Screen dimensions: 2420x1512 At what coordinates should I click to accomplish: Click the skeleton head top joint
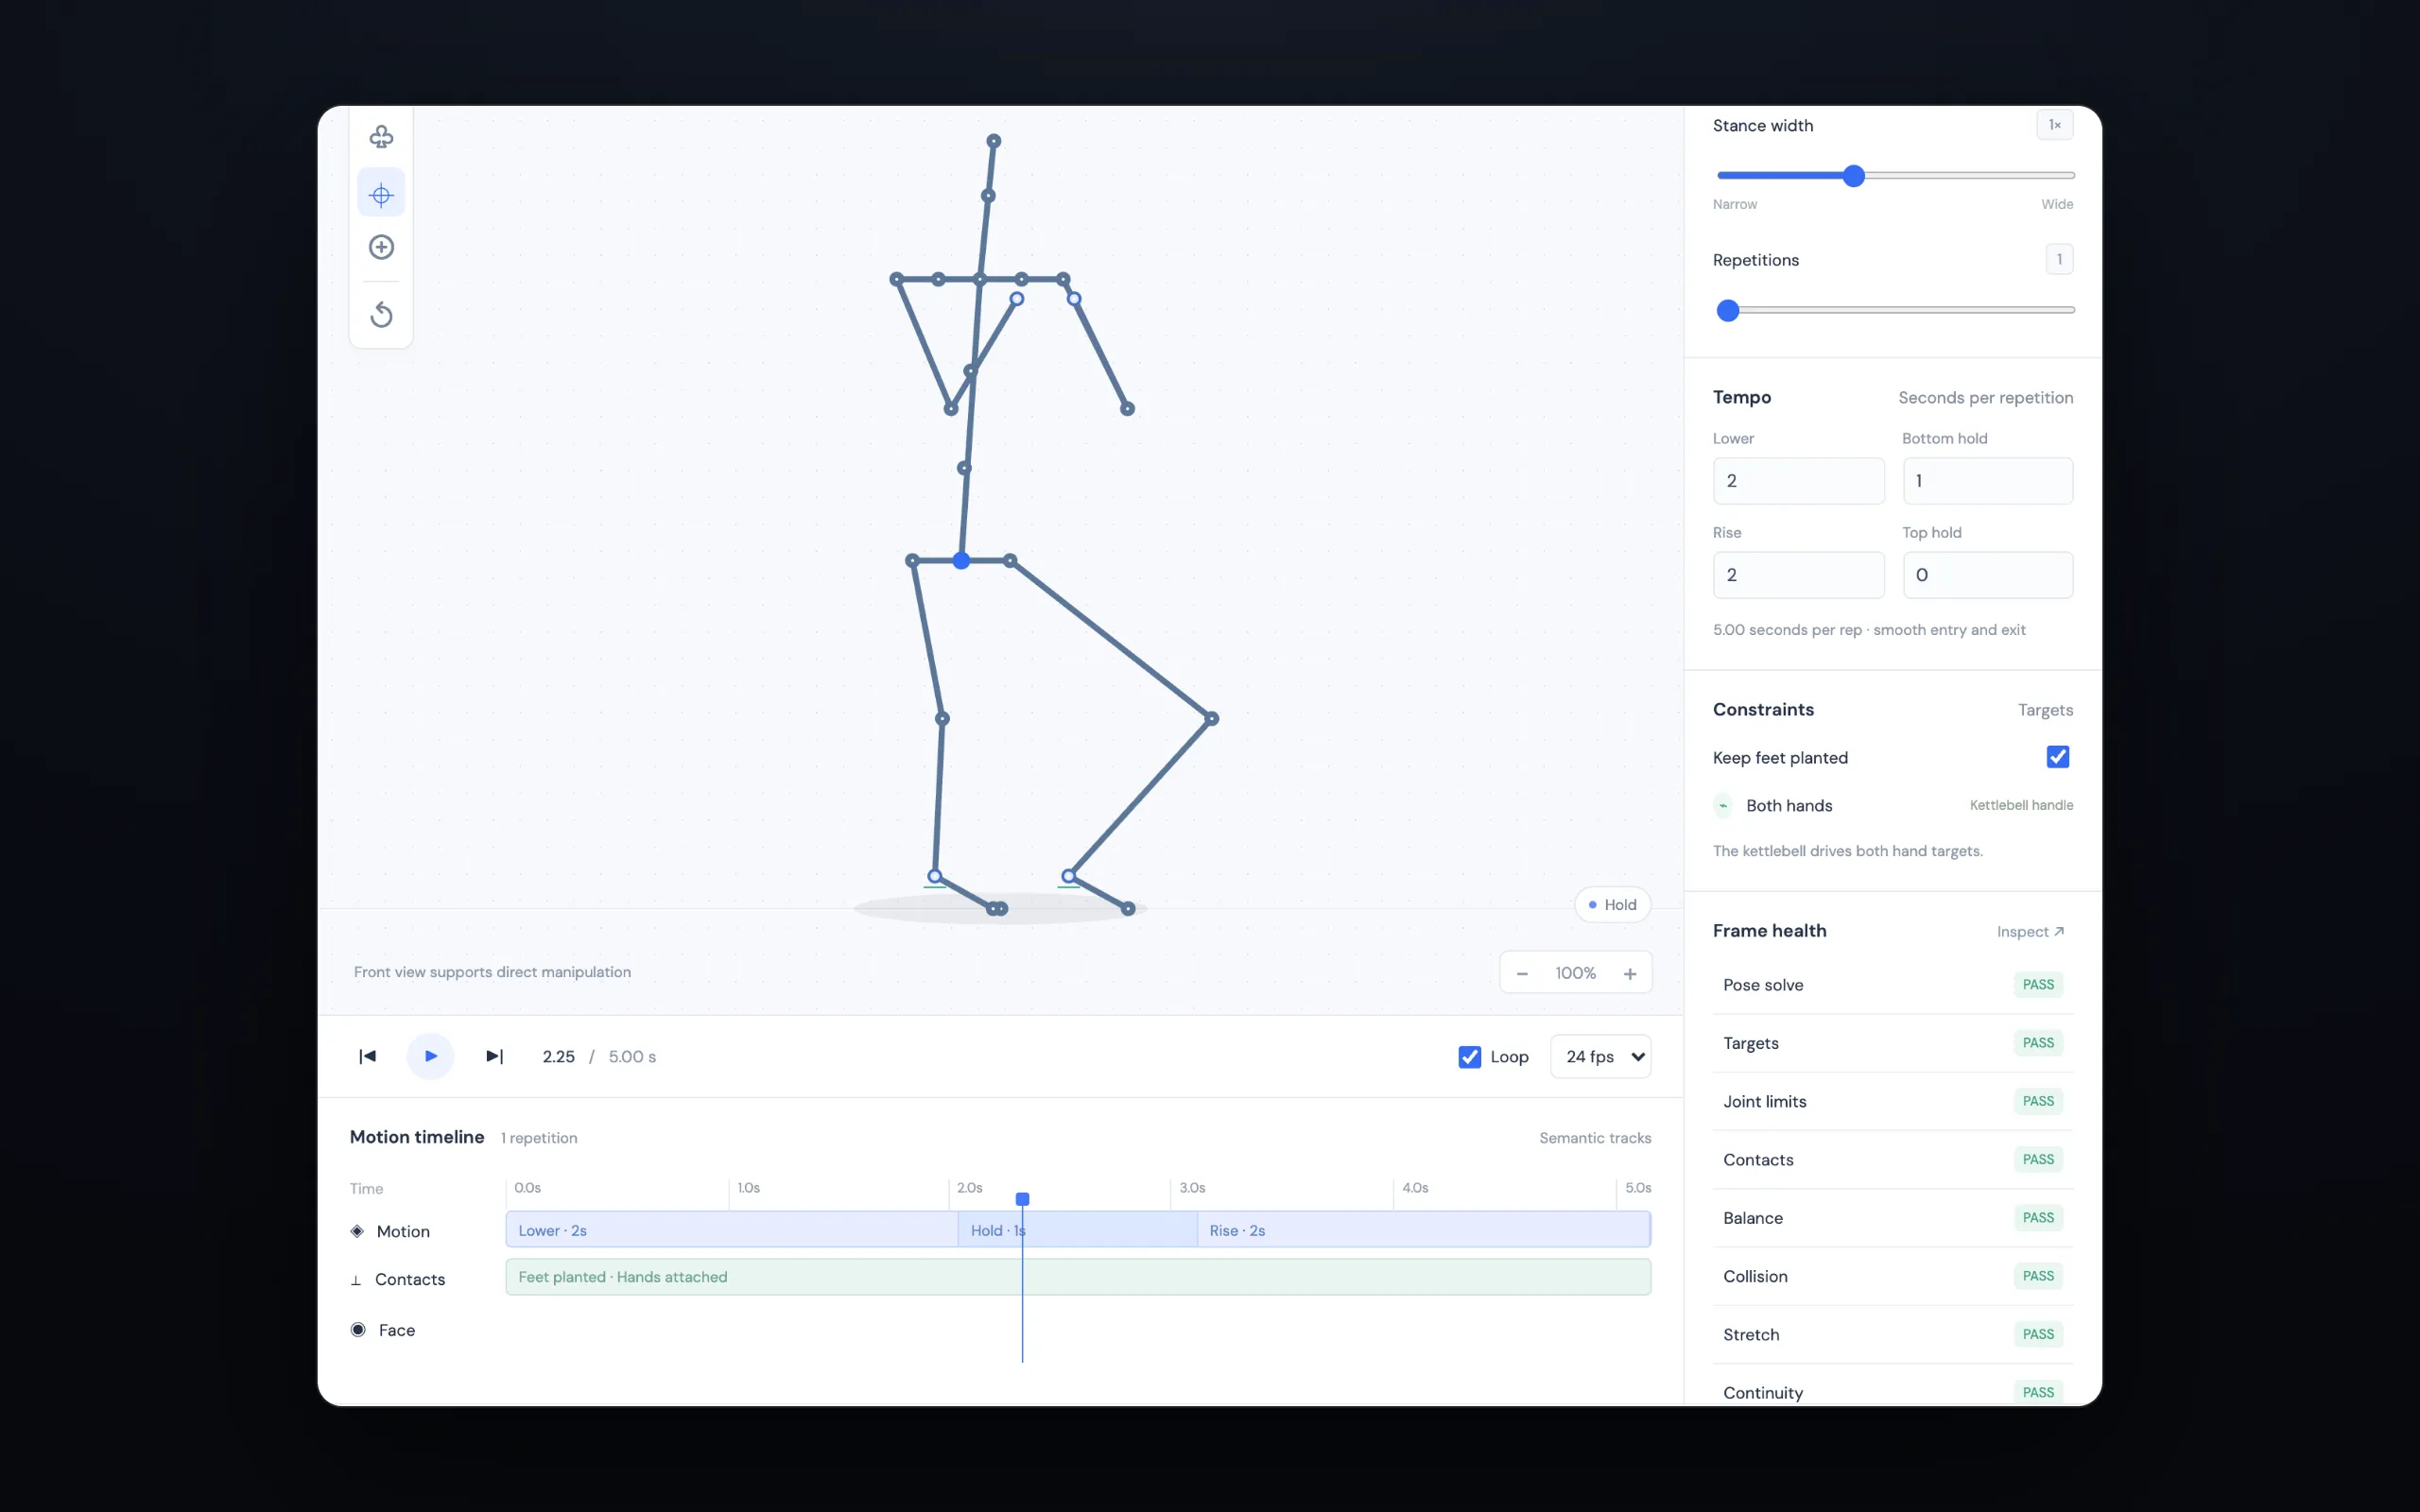(993, 141)
